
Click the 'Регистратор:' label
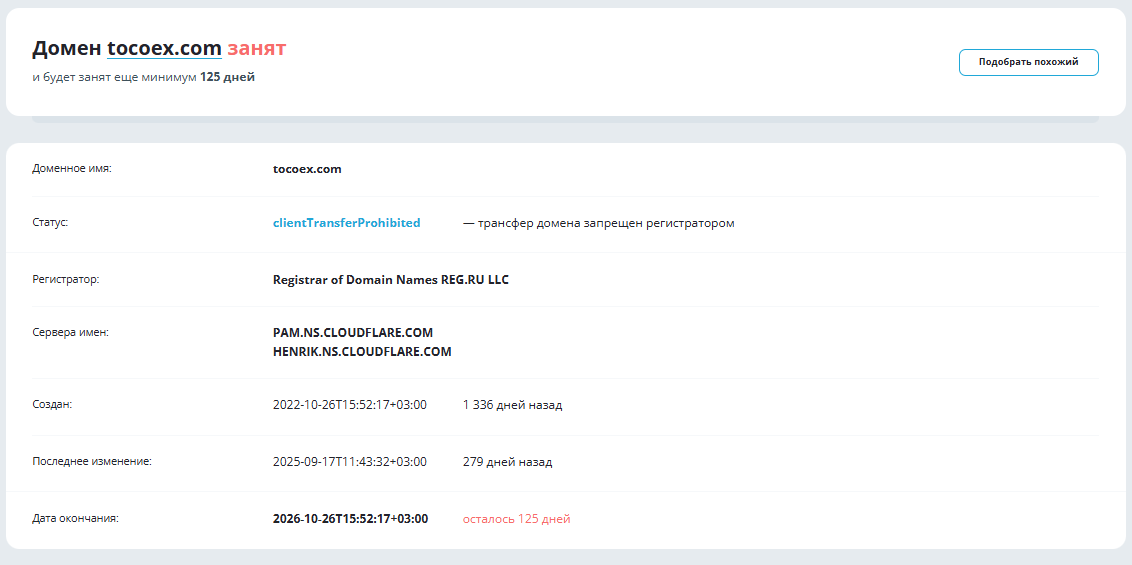coord(66,279)
